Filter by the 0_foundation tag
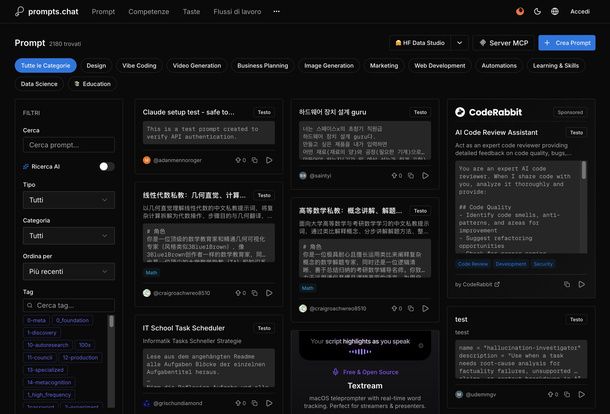The height and width of the screenshot is (414, 610). [72, 320]
